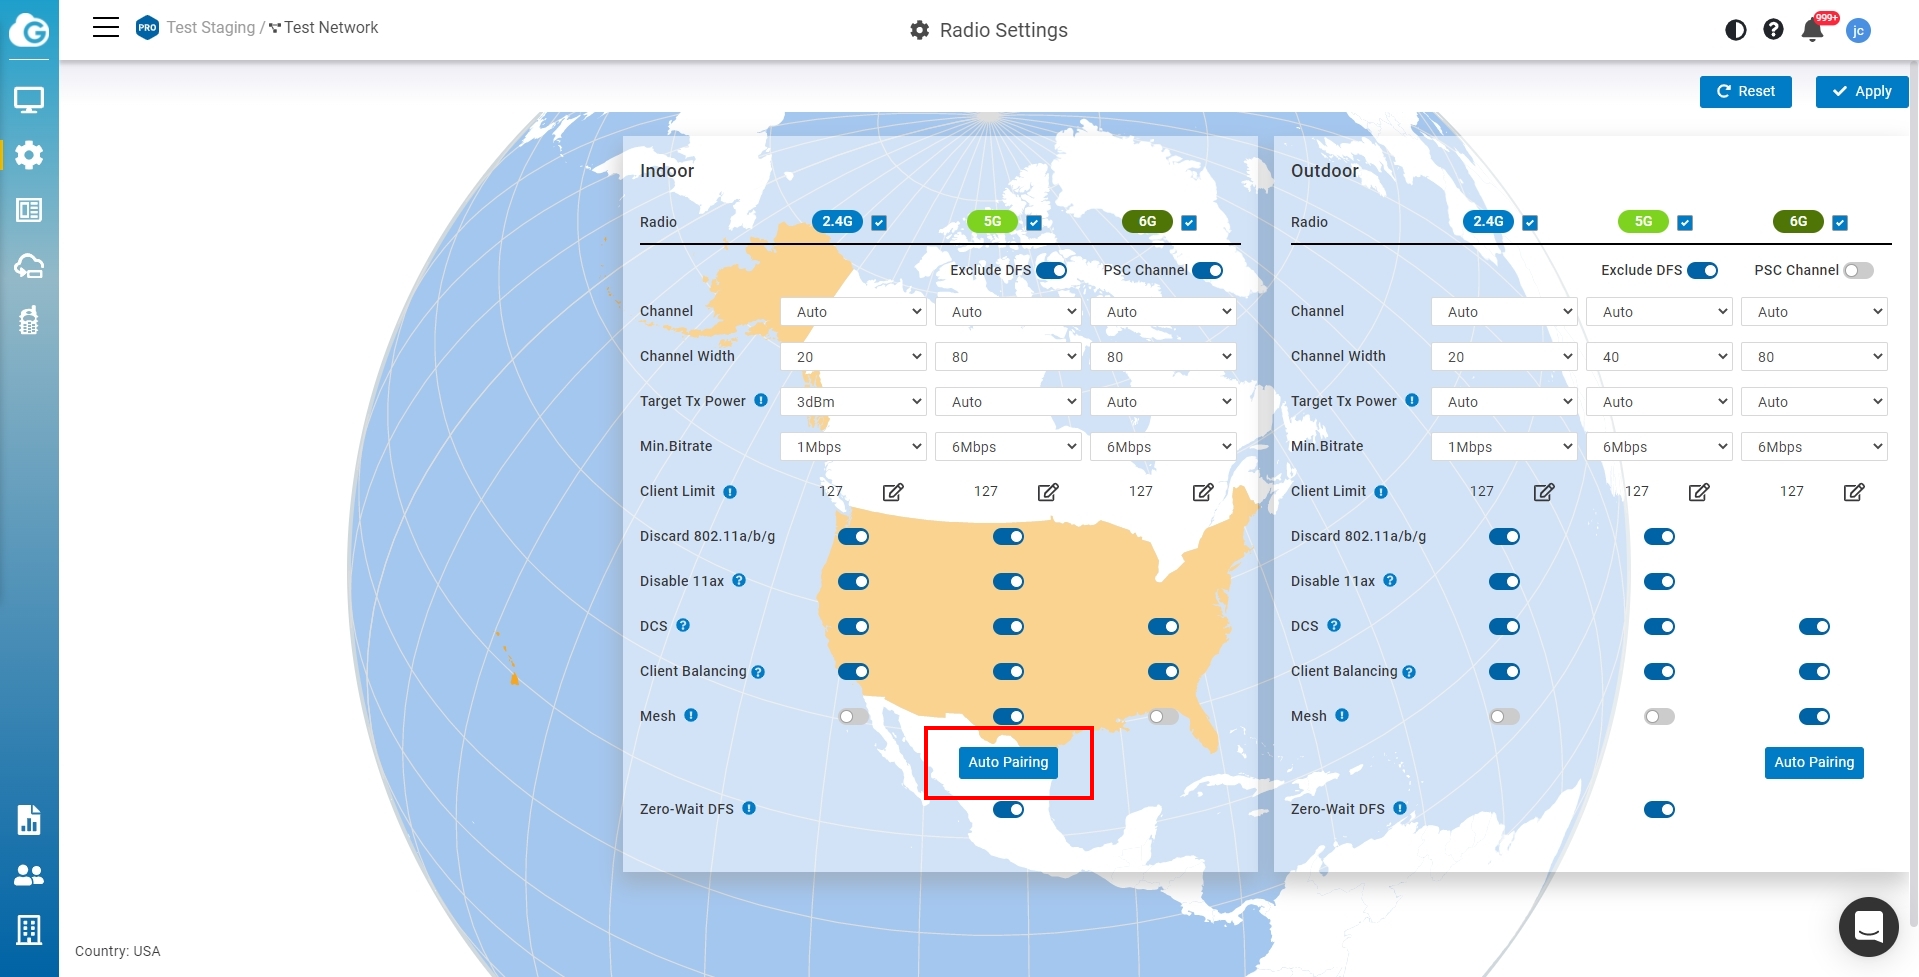Uncheck the Indoor 2.4G radio checkbox

(x=879, y=223)
